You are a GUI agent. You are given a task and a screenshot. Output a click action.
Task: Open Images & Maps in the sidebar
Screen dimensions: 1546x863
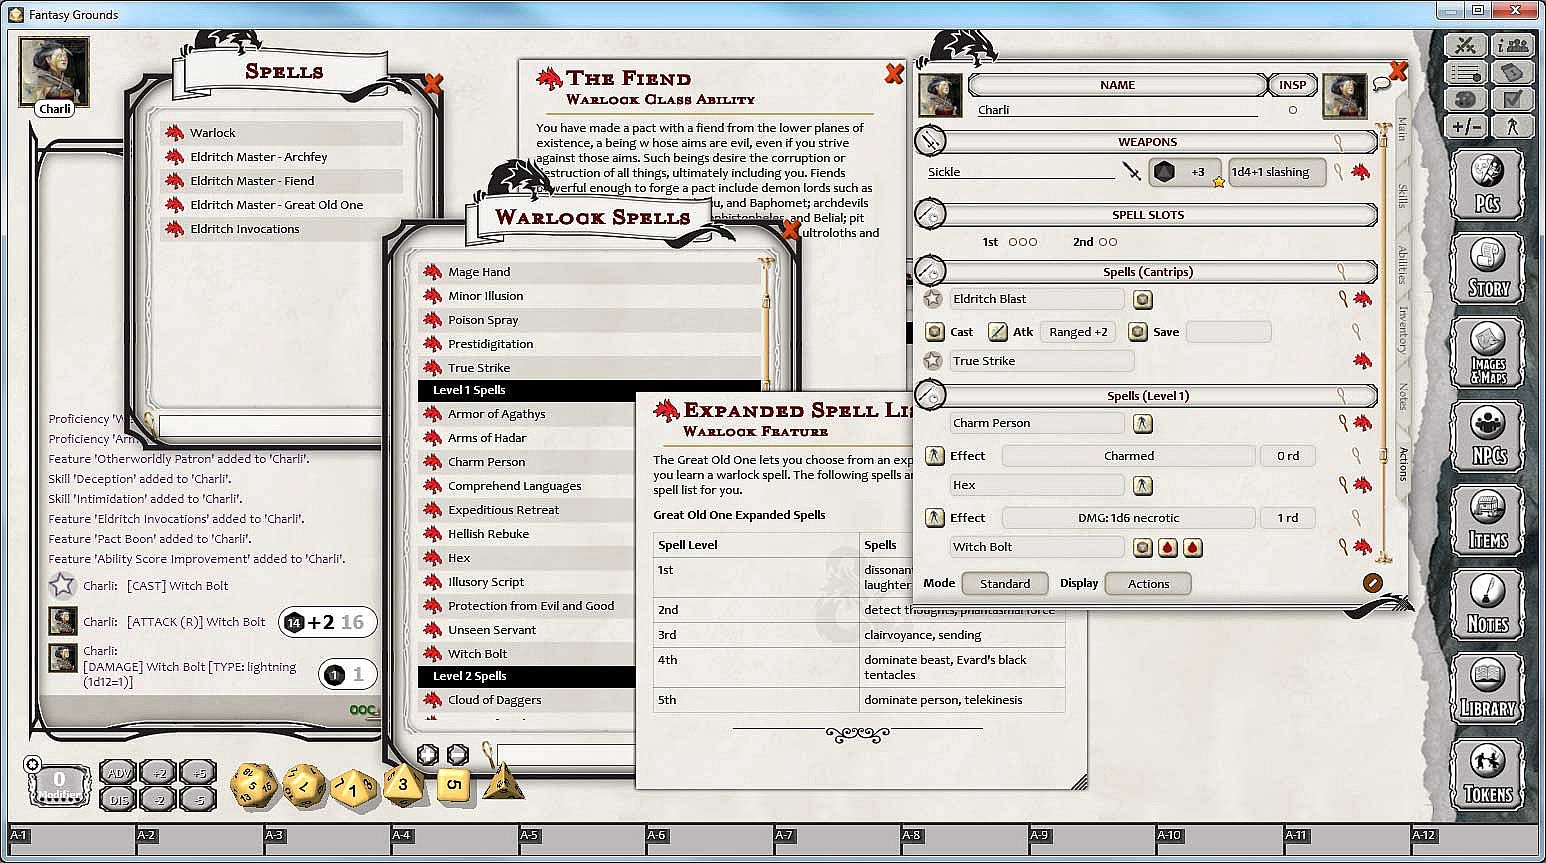click(1488, 353)
